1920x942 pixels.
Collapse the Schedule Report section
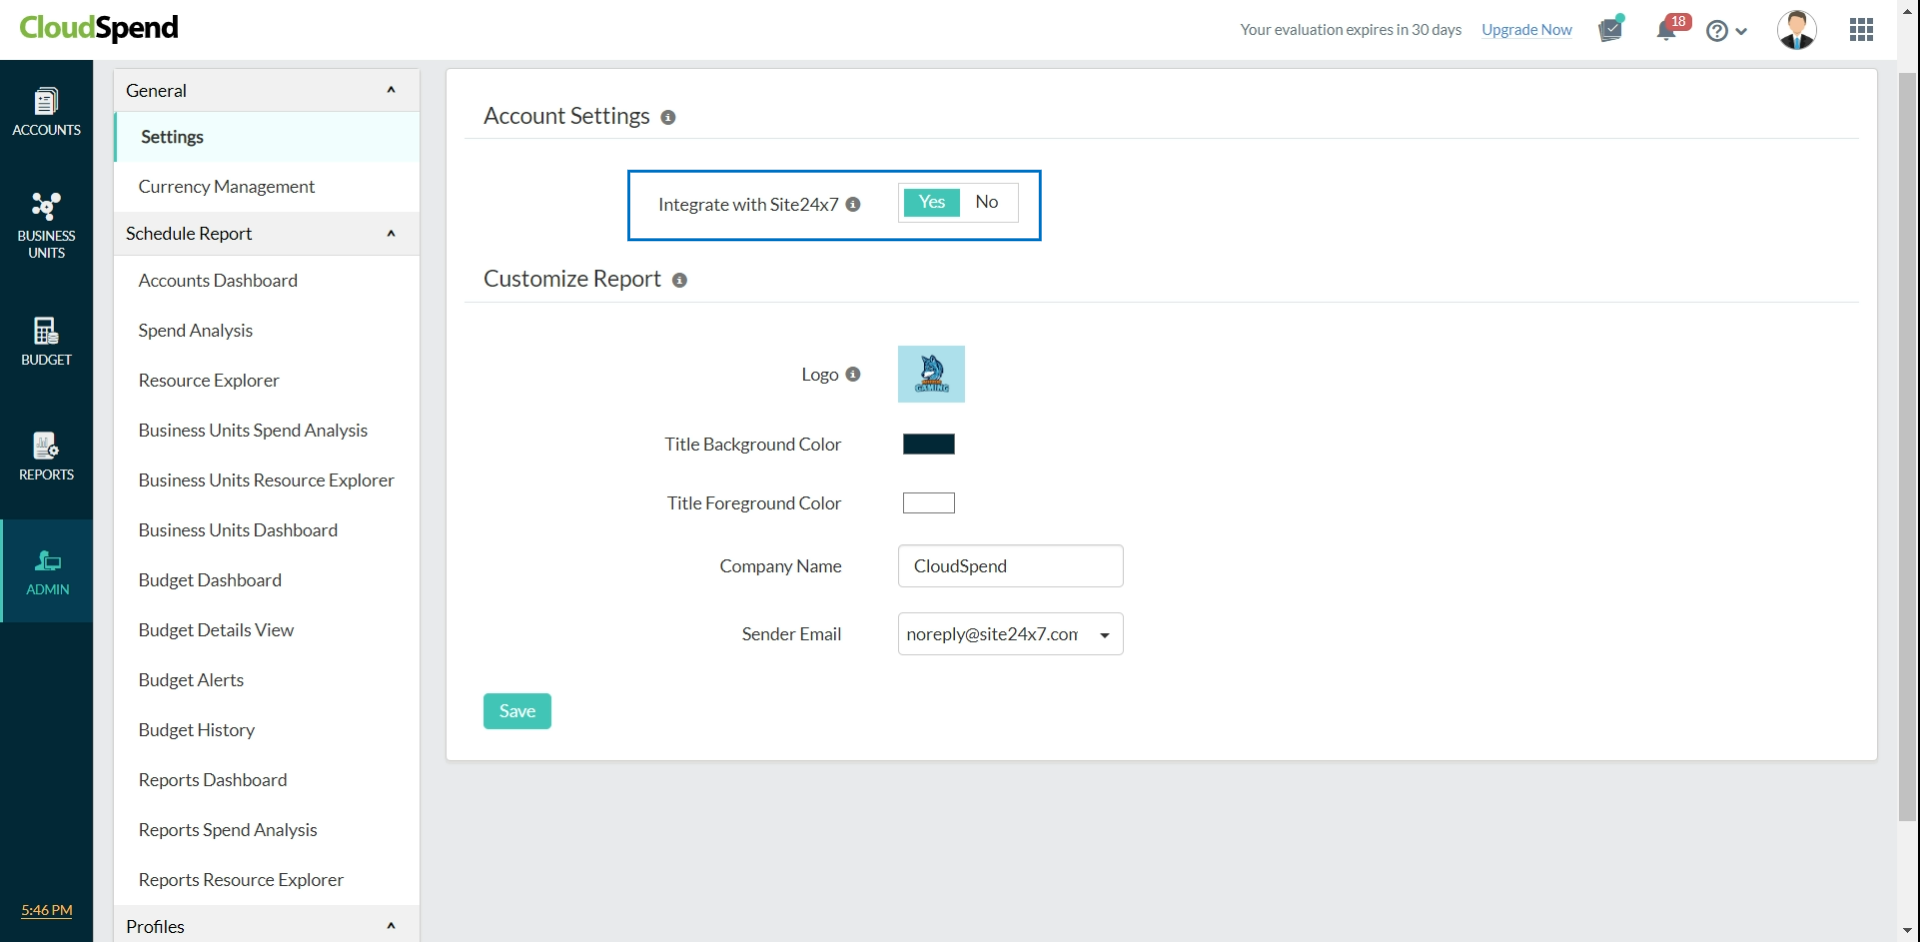(391, 233)
